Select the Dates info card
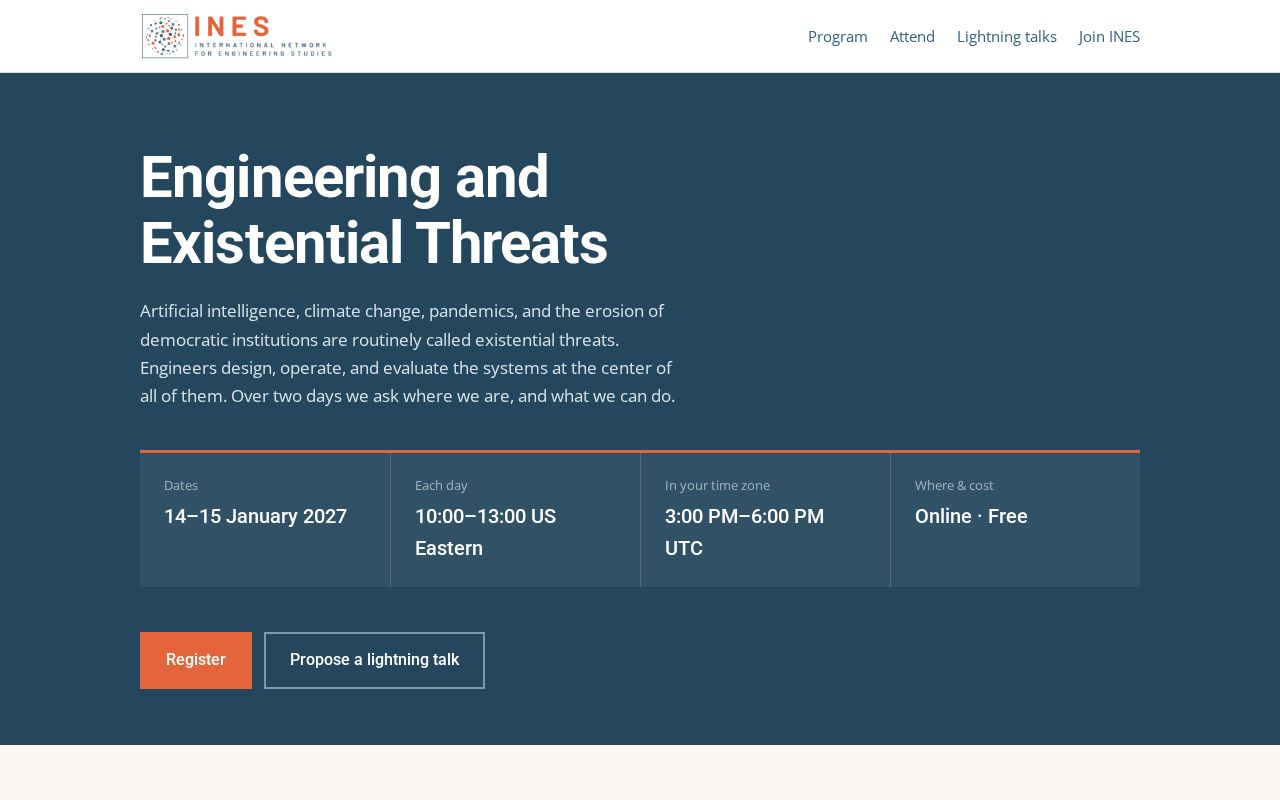 [265, 520]
